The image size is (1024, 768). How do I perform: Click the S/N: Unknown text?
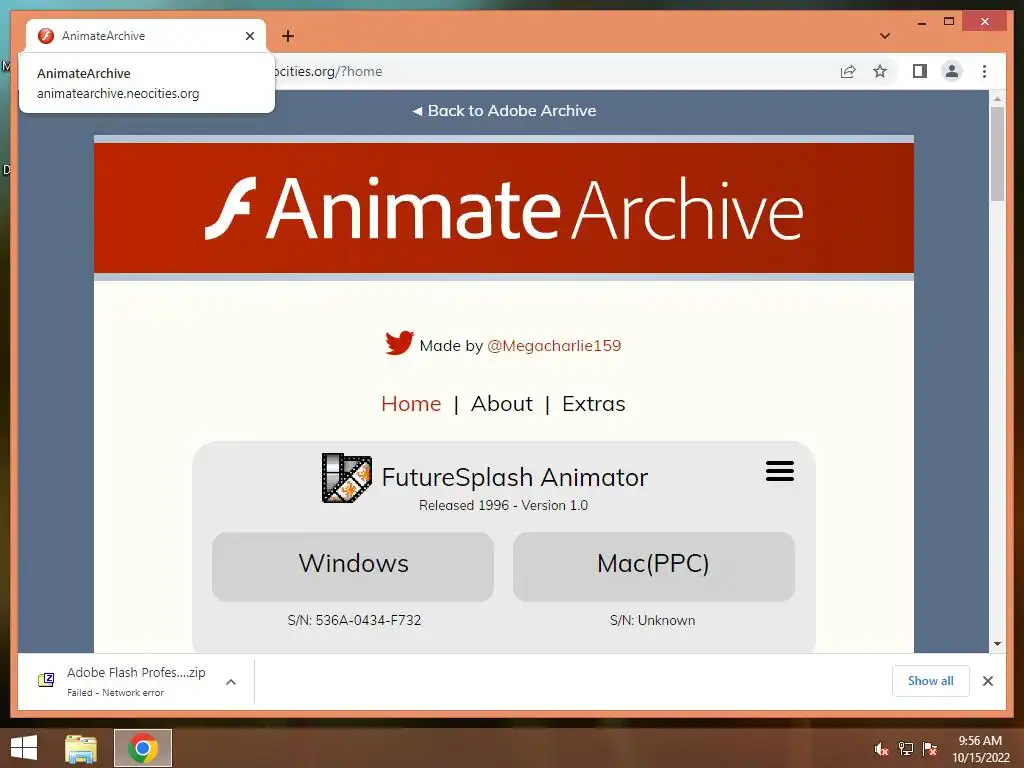(652, 620)
